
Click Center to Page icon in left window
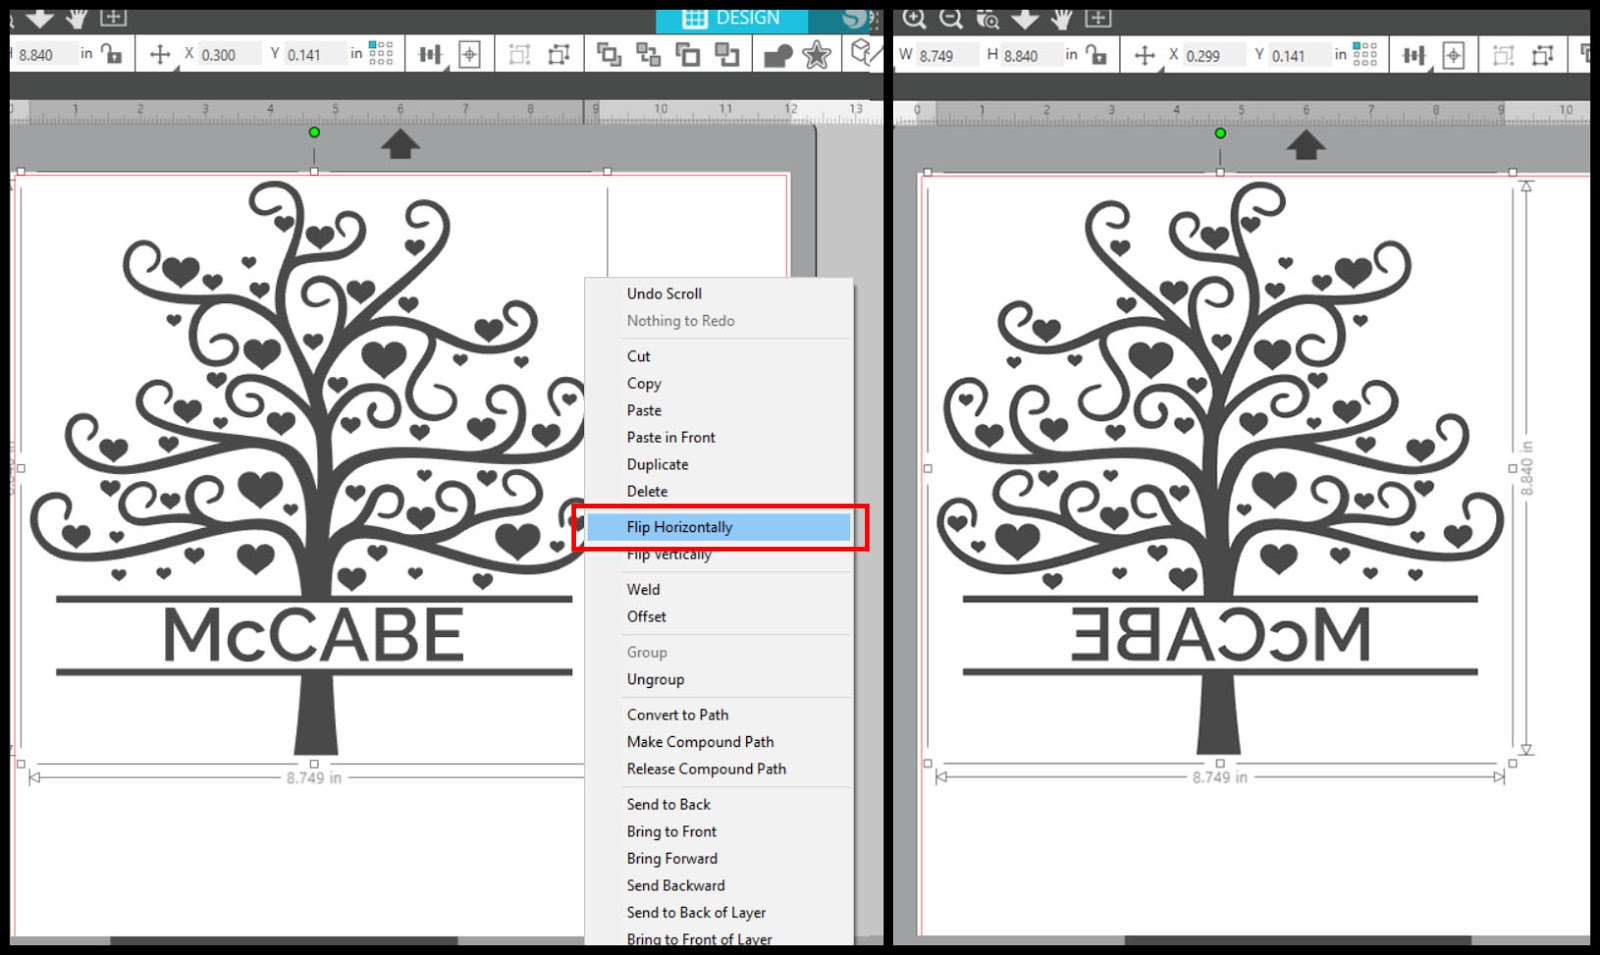coord(469,54)
